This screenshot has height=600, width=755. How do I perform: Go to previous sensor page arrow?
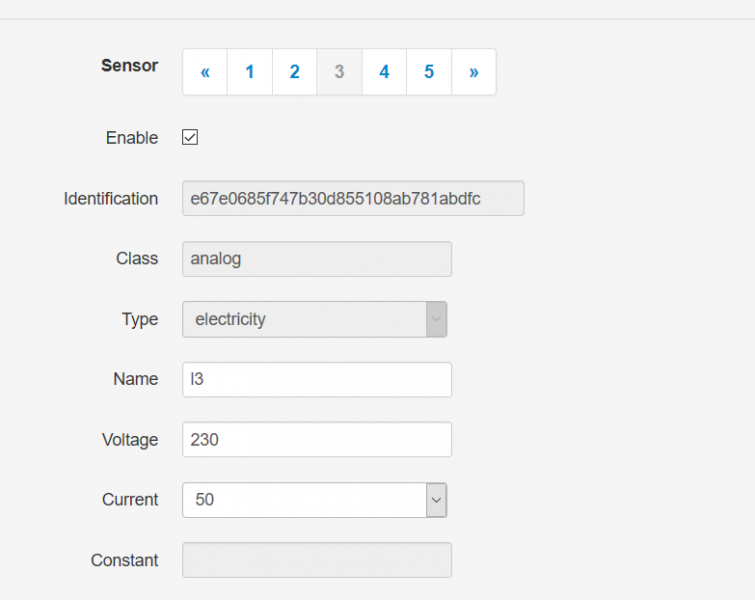click(x=205, y=72)
